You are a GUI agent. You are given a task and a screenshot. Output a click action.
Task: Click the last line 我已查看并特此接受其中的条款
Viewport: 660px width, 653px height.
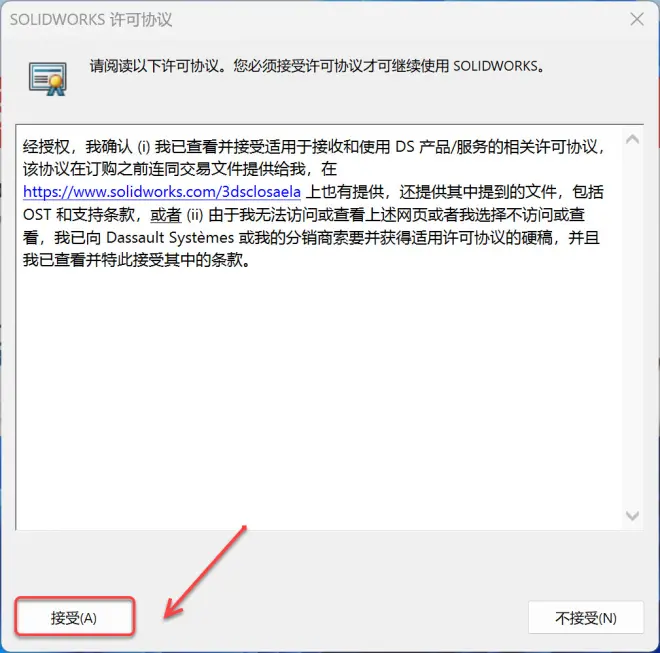point(137,261)
